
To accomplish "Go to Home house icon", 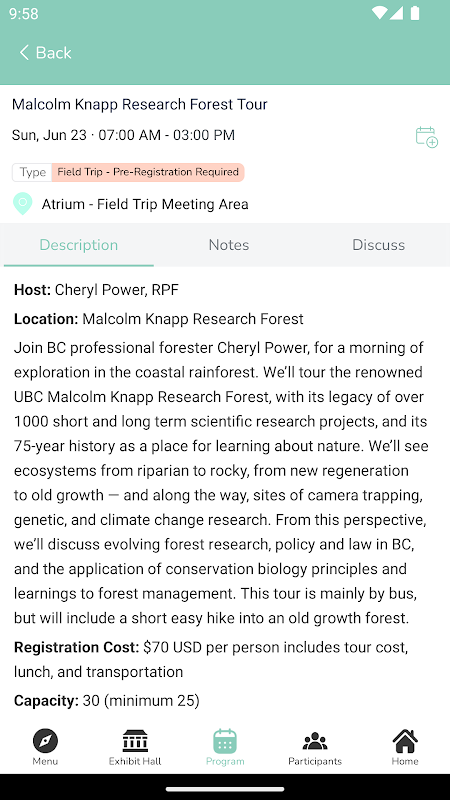I will coord(405,741).
